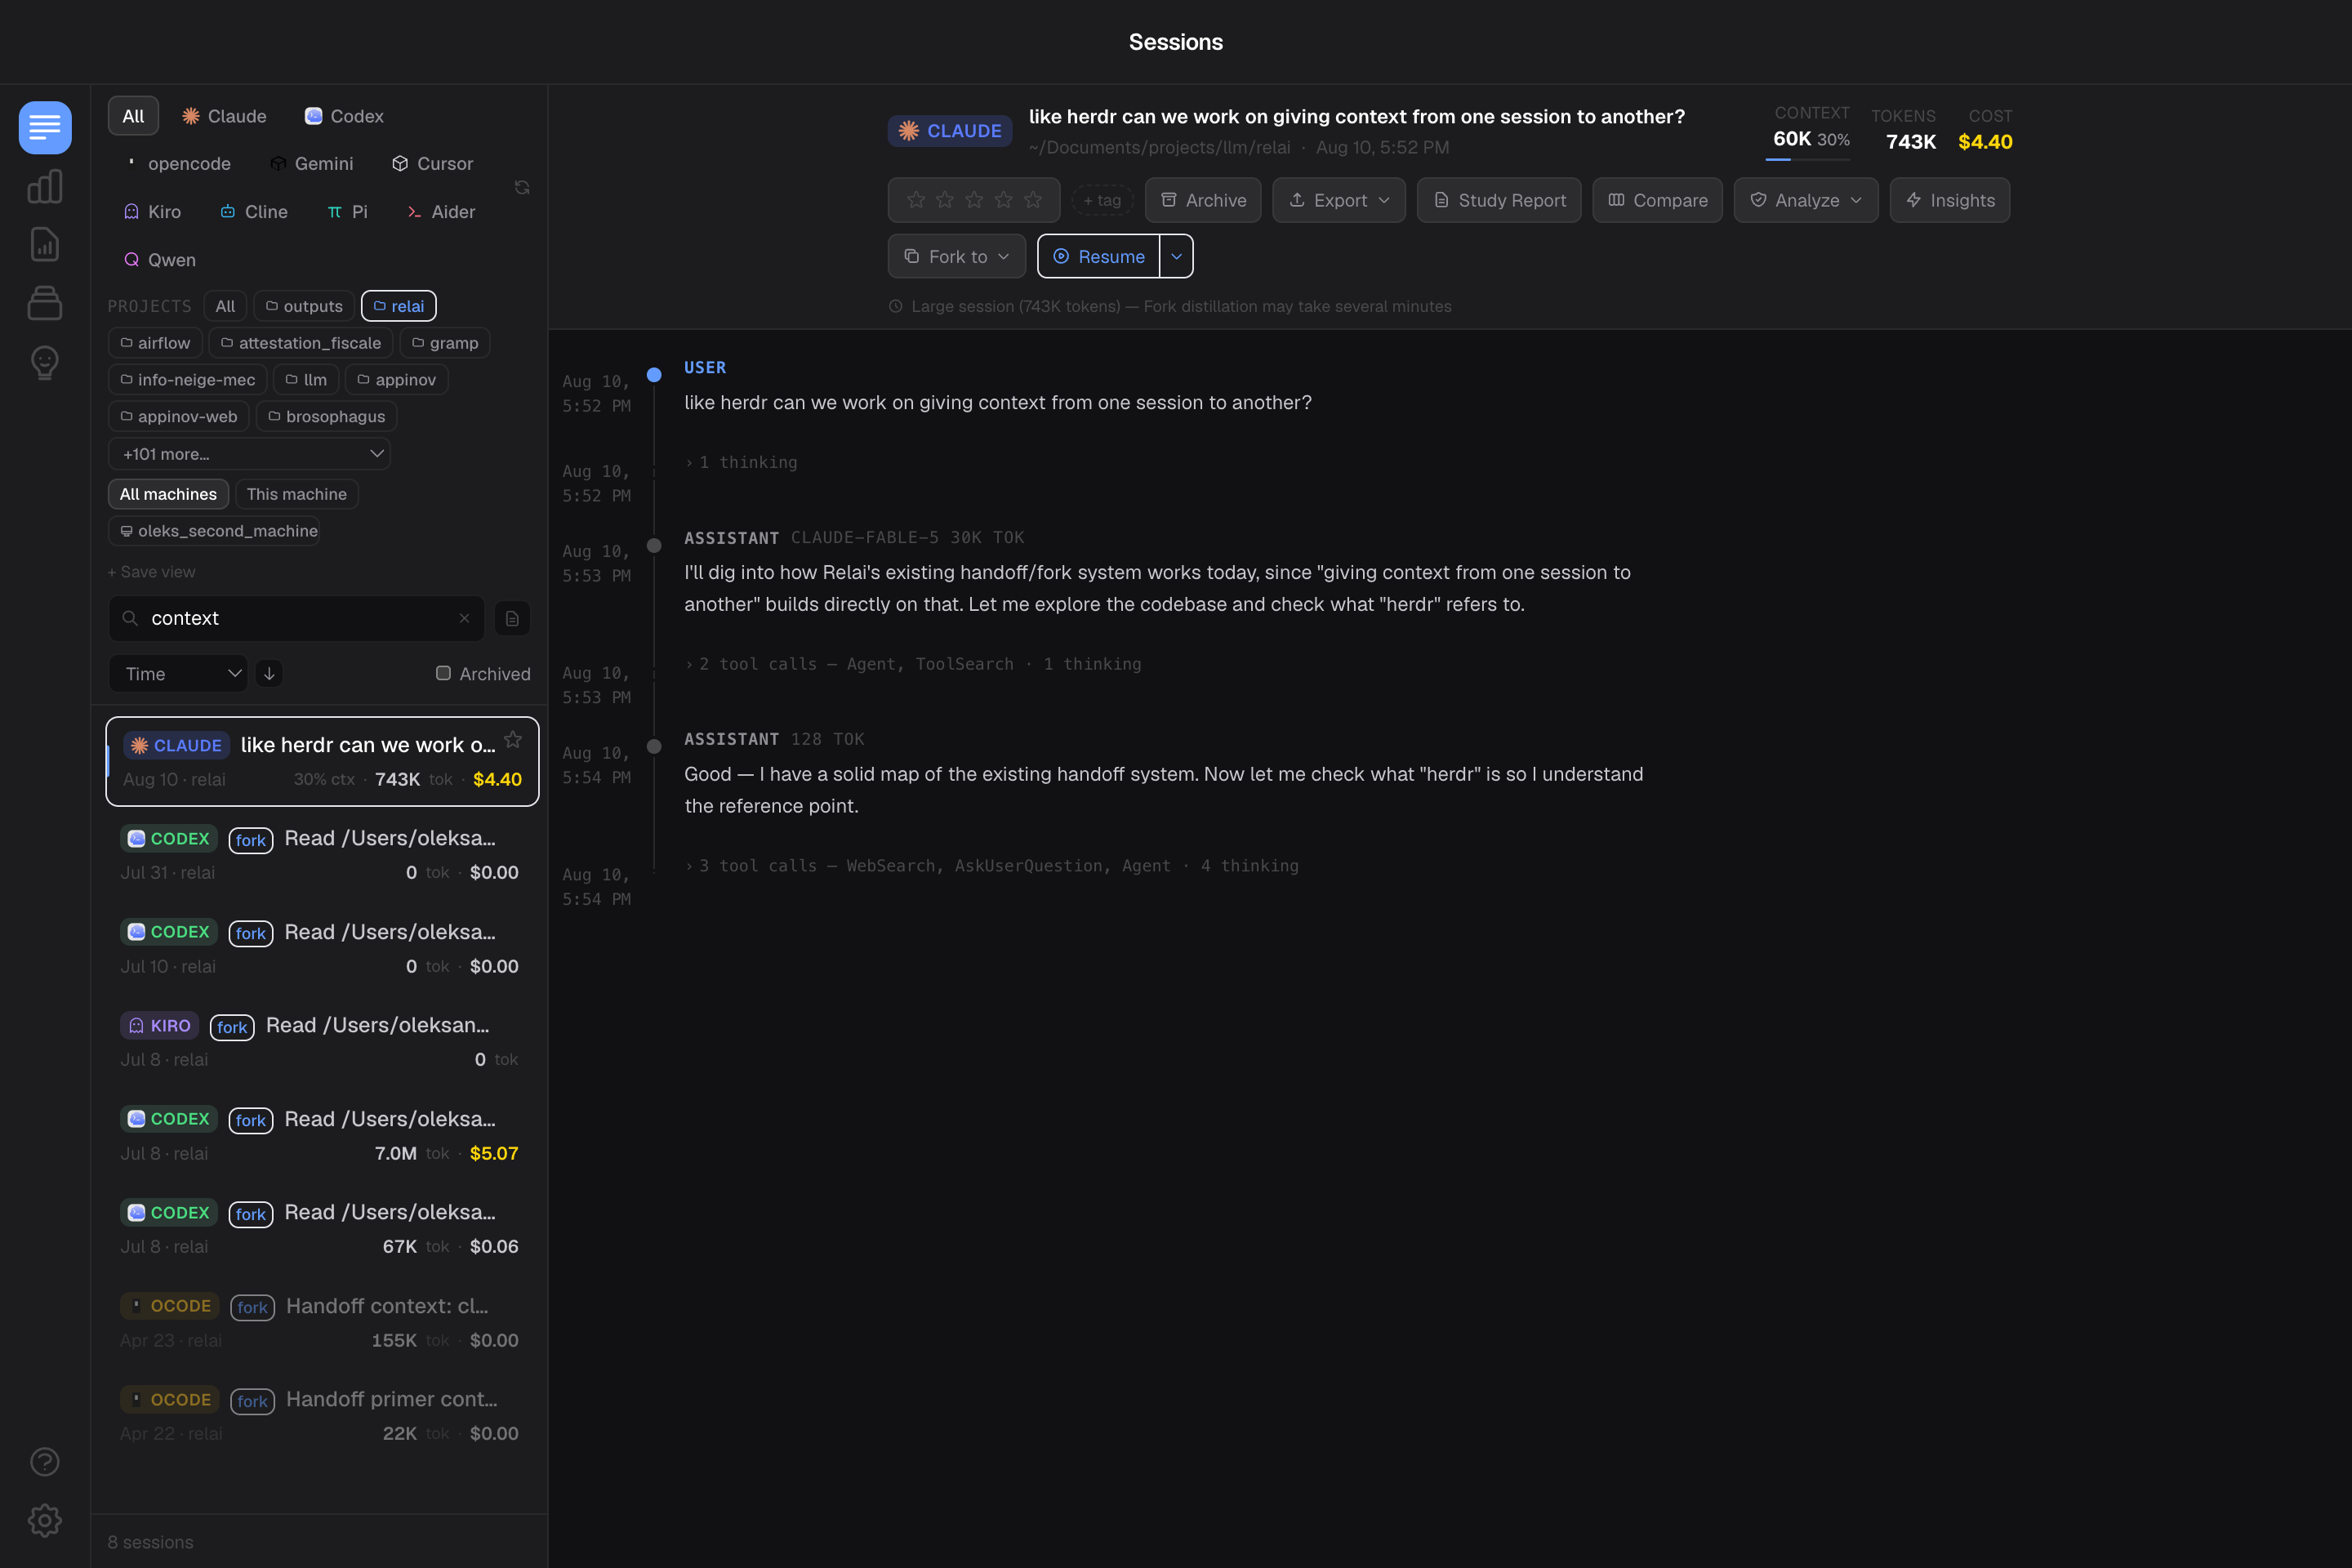Viewport: 2352px width, 1568px height.
Task: Open the Export dropdown
Action: [1338, 200]
